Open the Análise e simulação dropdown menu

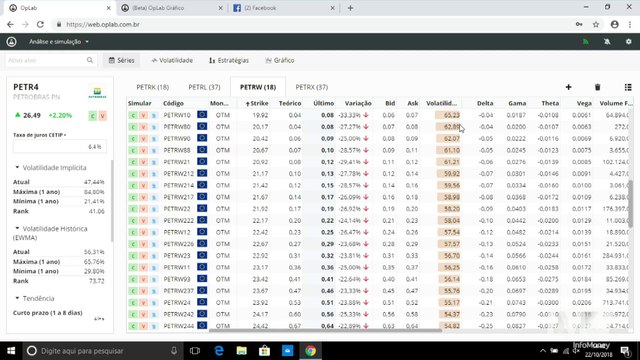(59, 42)
